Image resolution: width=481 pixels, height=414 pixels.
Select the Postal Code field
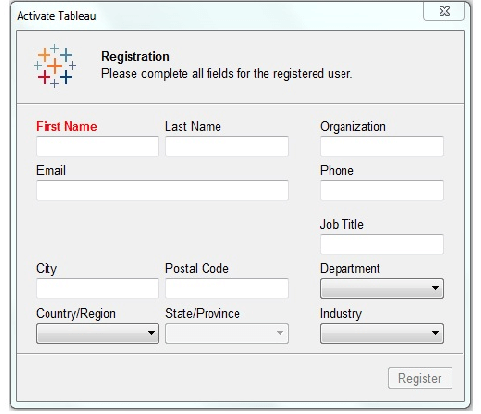[x=227, y=288]
